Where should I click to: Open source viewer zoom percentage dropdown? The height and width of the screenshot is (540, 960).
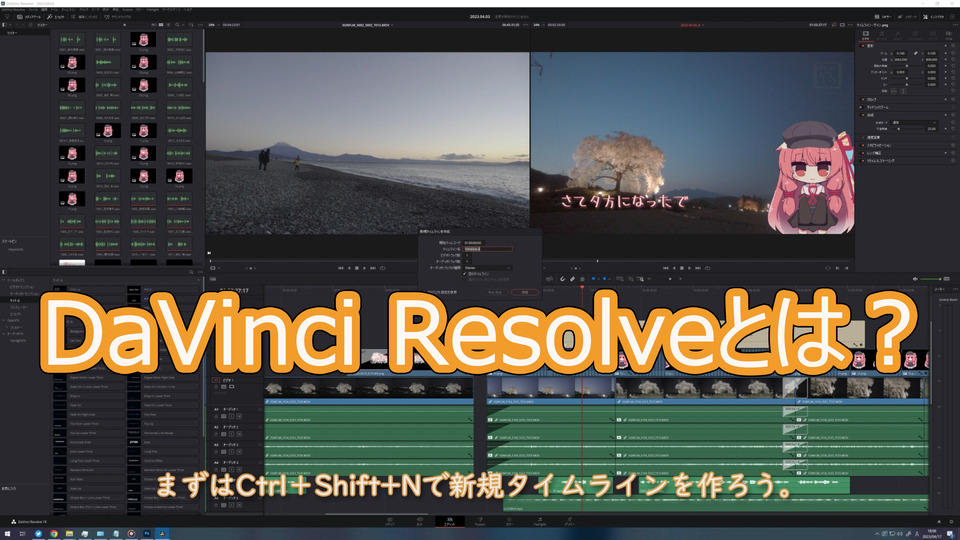coord(215,24)
